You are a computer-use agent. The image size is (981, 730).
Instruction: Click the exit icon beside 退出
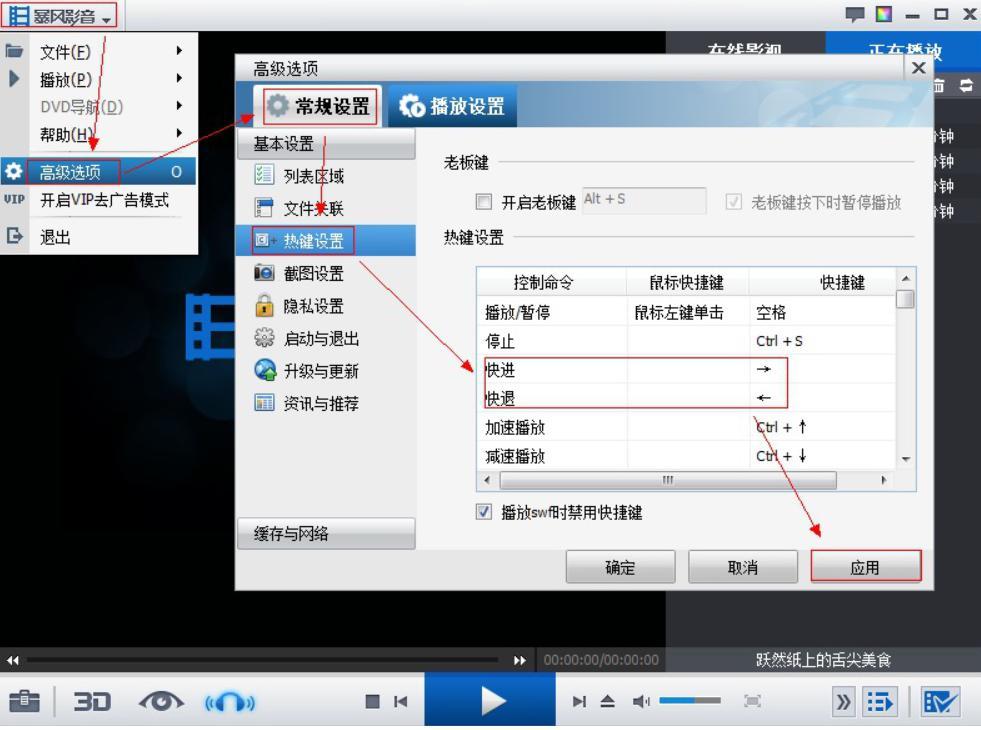tap(14, 236)
